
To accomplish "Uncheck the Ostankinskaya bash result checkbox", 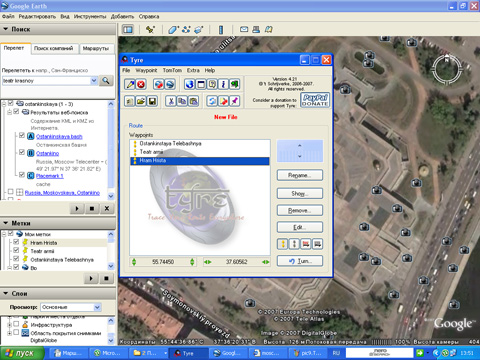I will 22,135.
